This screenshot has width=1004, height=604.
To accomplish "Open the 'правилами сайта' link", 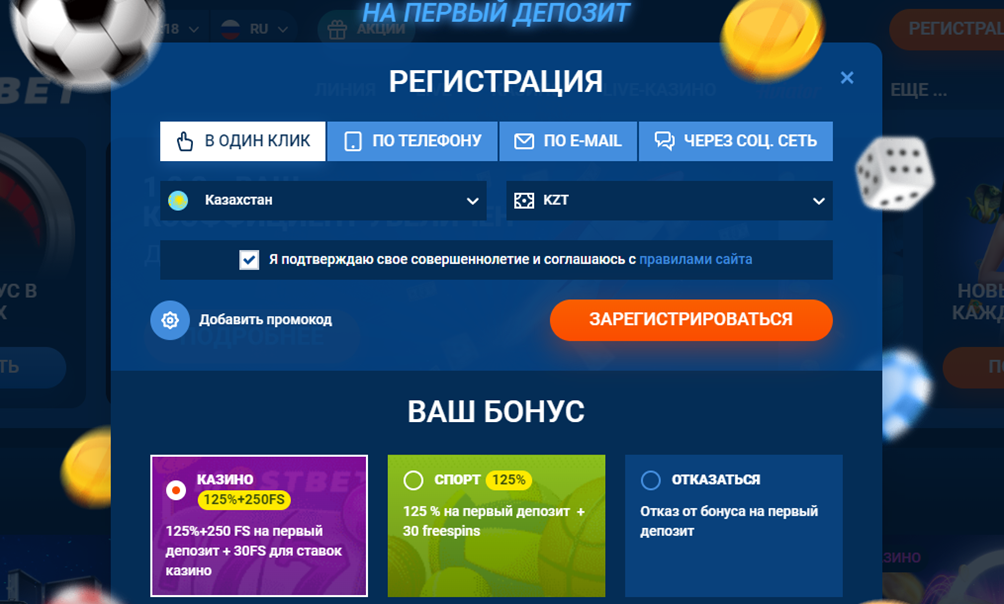I will click(695, 259).
